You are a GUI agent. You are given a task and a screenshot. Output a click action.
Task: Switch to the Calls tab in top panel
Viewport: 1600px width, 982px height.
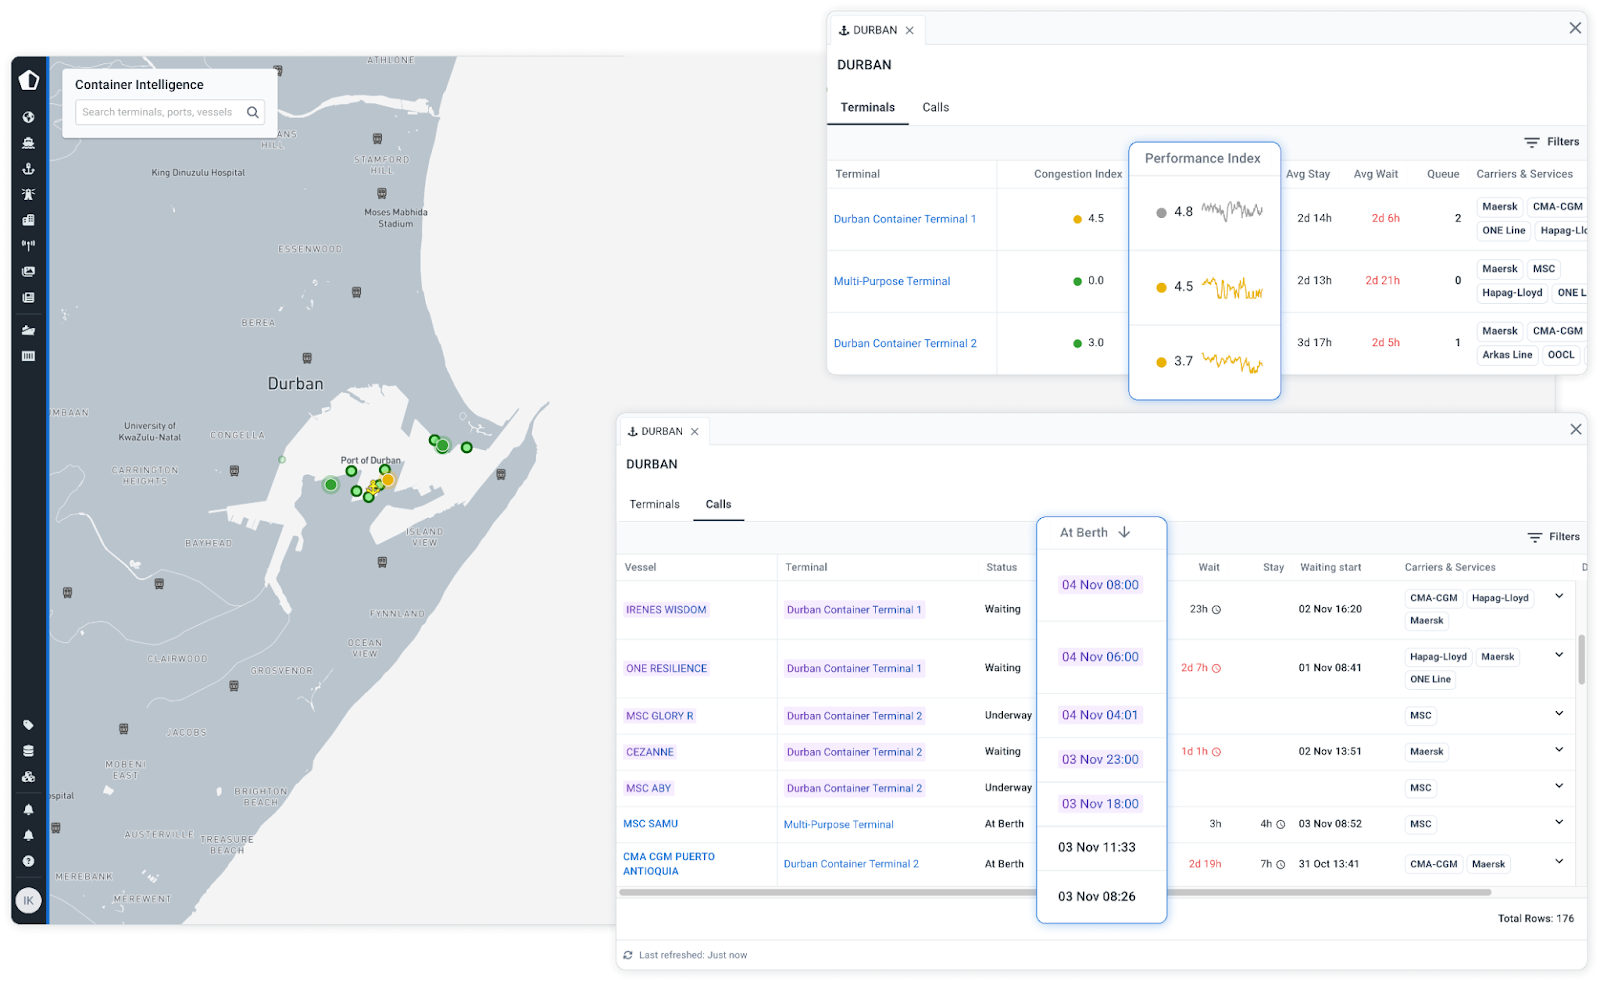[x=935, y=107]
